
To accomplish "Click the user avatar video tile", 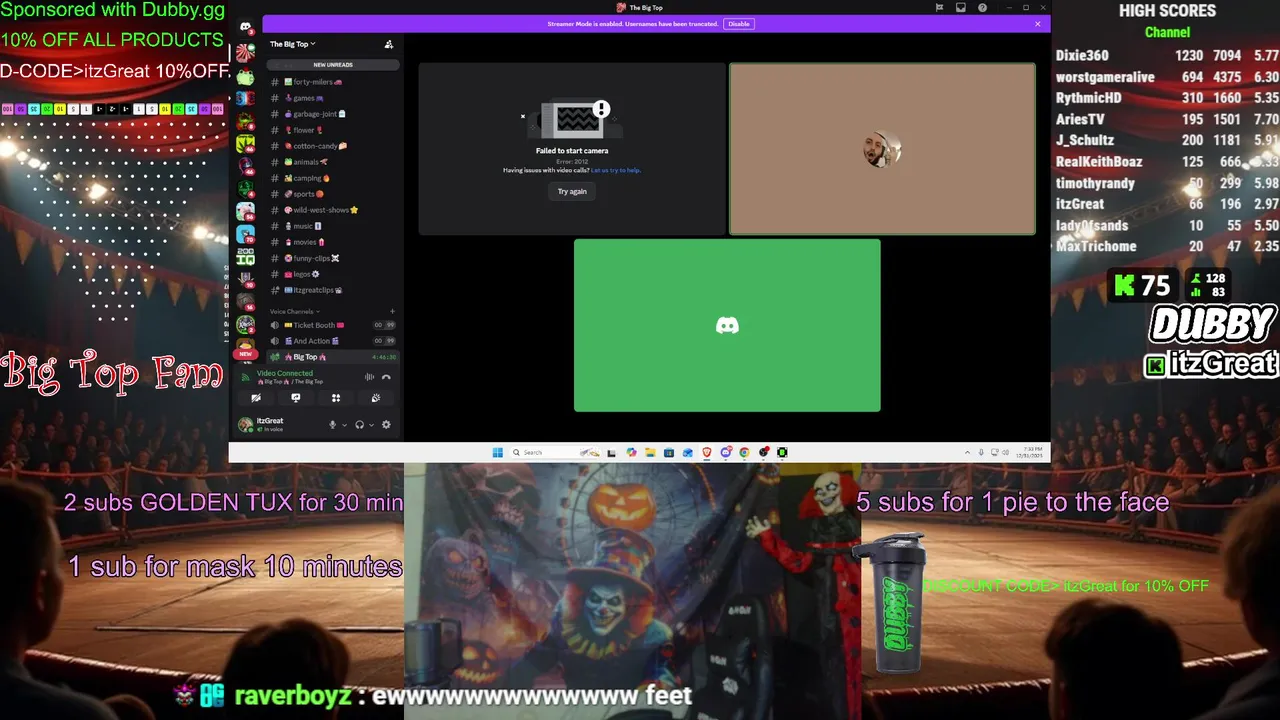I will (x=882, y=149).
